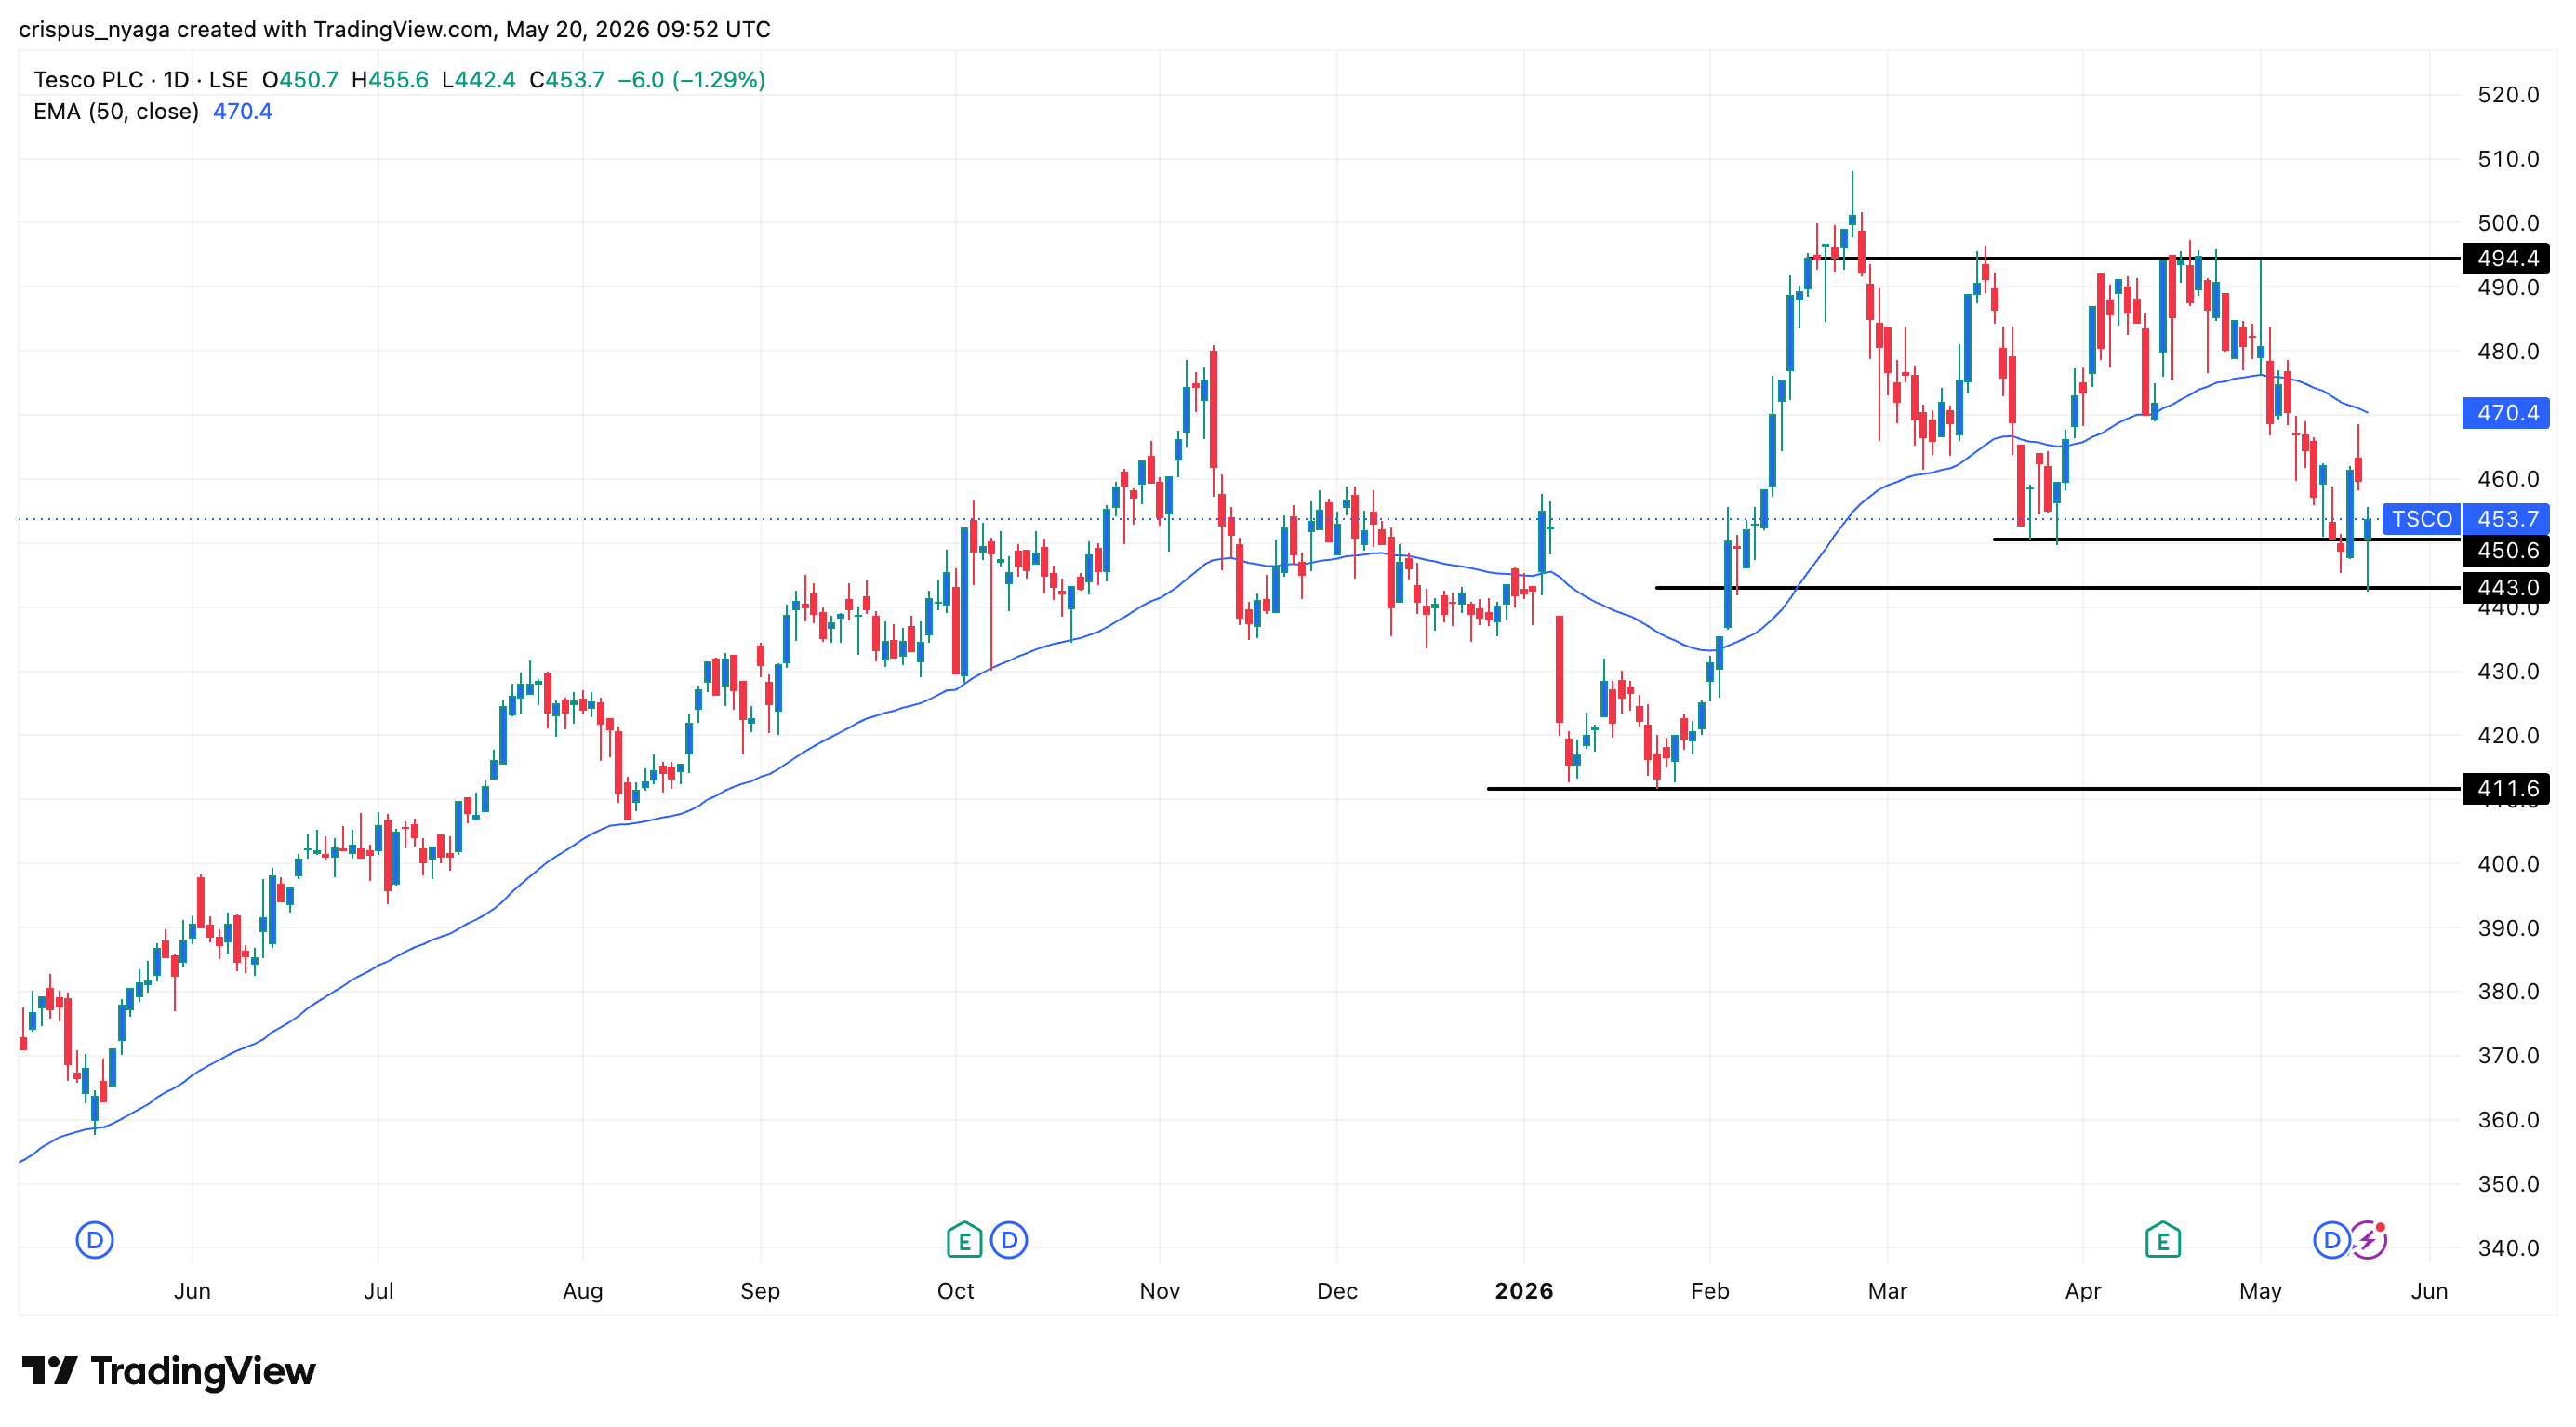
Task: Click the earnings E marker in April
Action: [x=2163, y=1241]
